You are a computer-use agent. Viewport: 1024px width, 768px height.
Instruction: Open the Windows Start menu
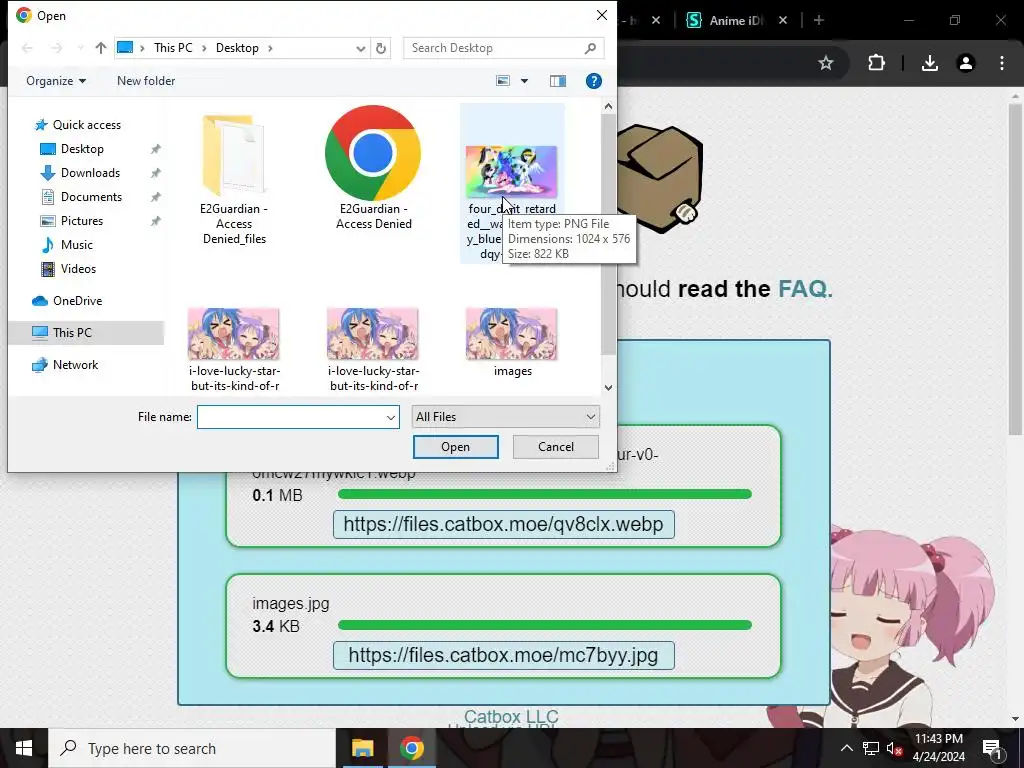tap(24, 748)
